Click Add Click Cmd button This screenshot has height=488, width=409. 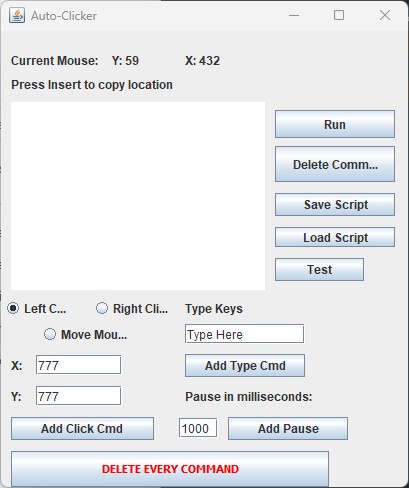click(82, 429)
